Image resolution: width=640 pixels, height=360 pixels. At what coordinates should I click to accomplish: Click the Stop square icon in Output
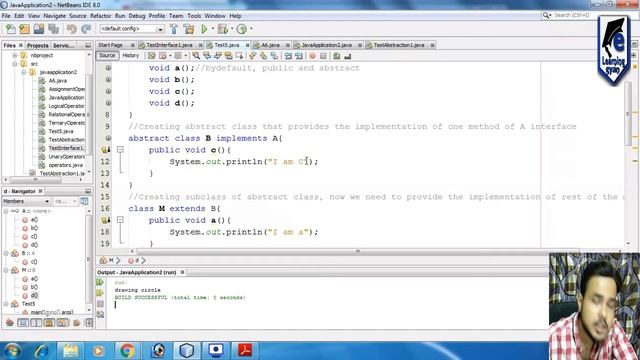tap(100, 304)
